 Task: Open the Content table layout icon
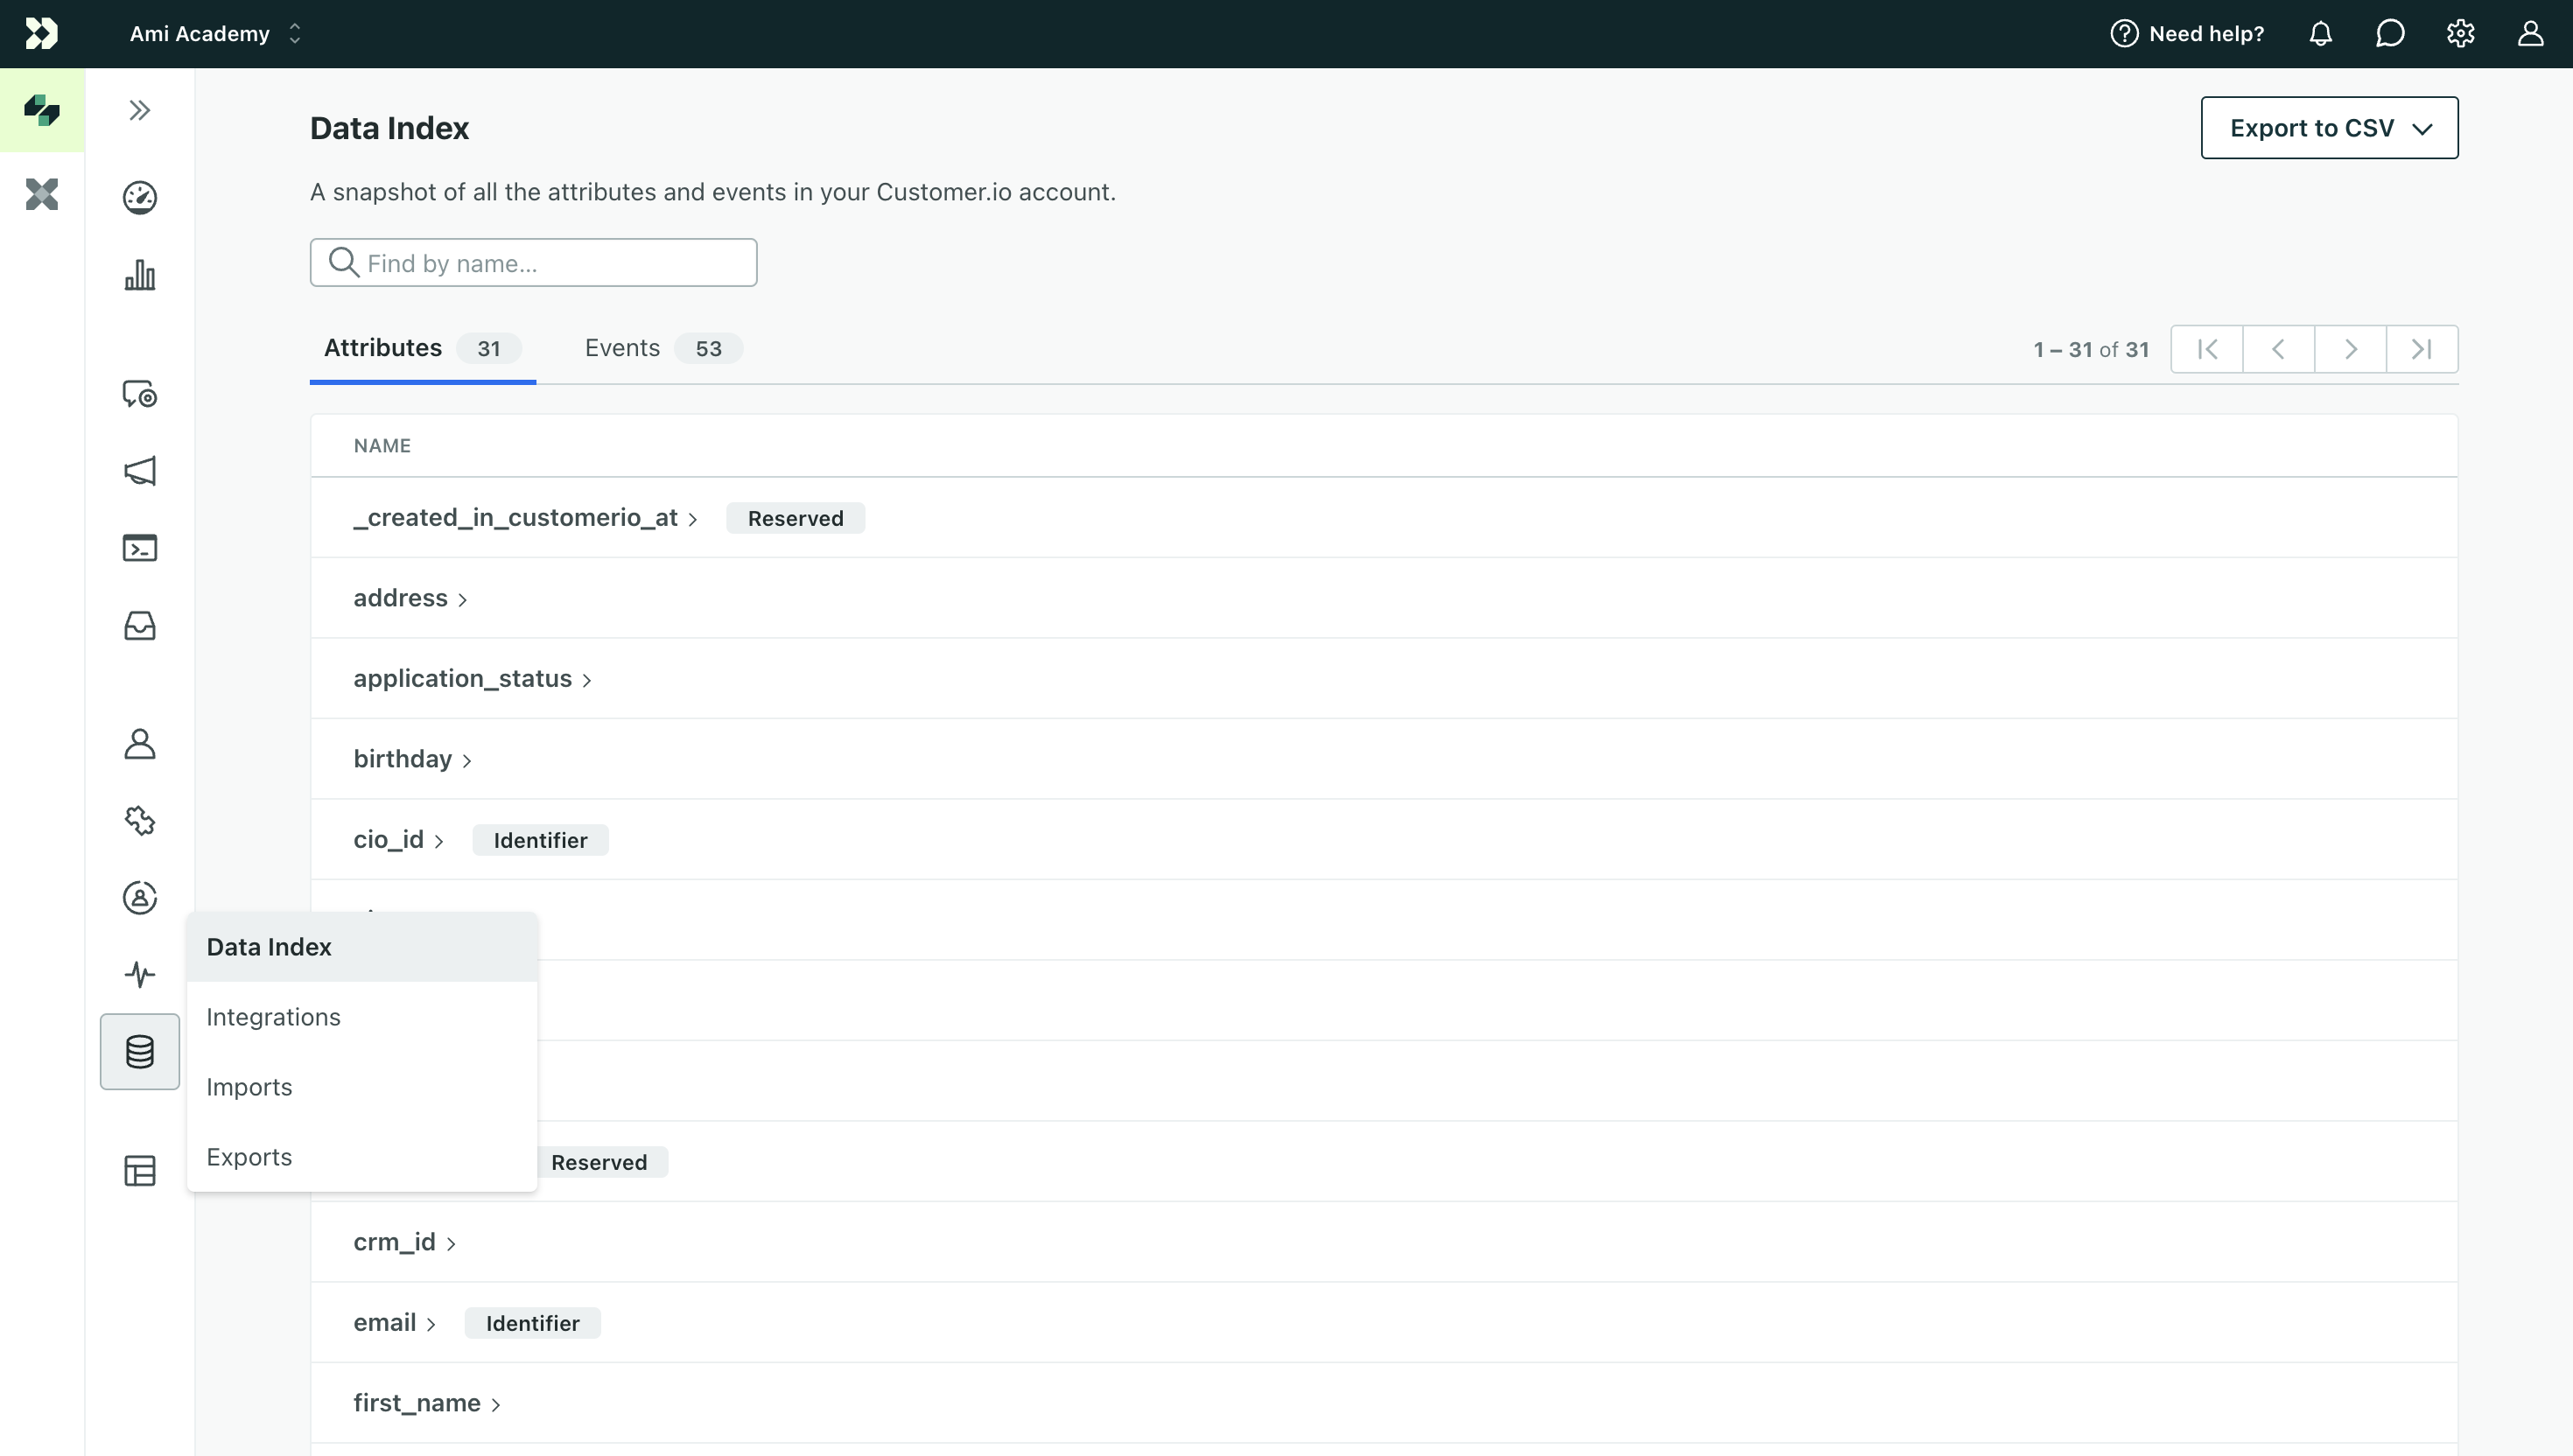(x=140, y=1170)
